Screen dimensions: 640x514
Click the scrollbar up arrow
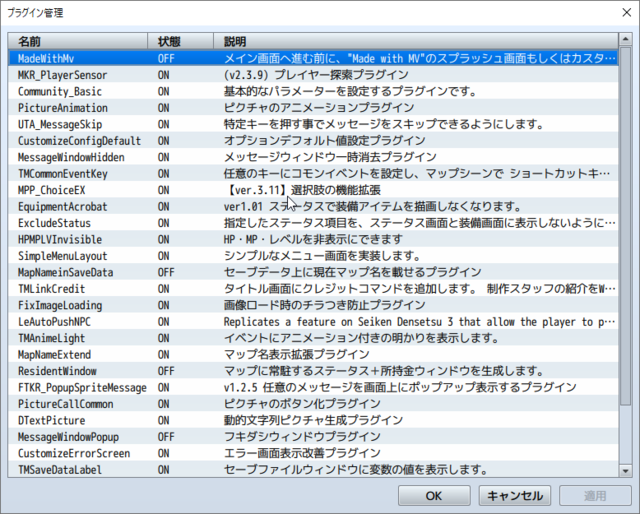[625, 39]
